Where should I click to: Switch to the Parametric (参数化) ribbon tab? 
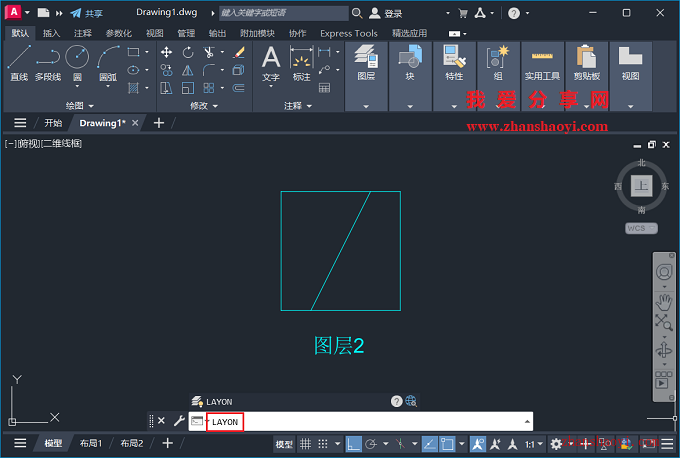pos(118,33)
